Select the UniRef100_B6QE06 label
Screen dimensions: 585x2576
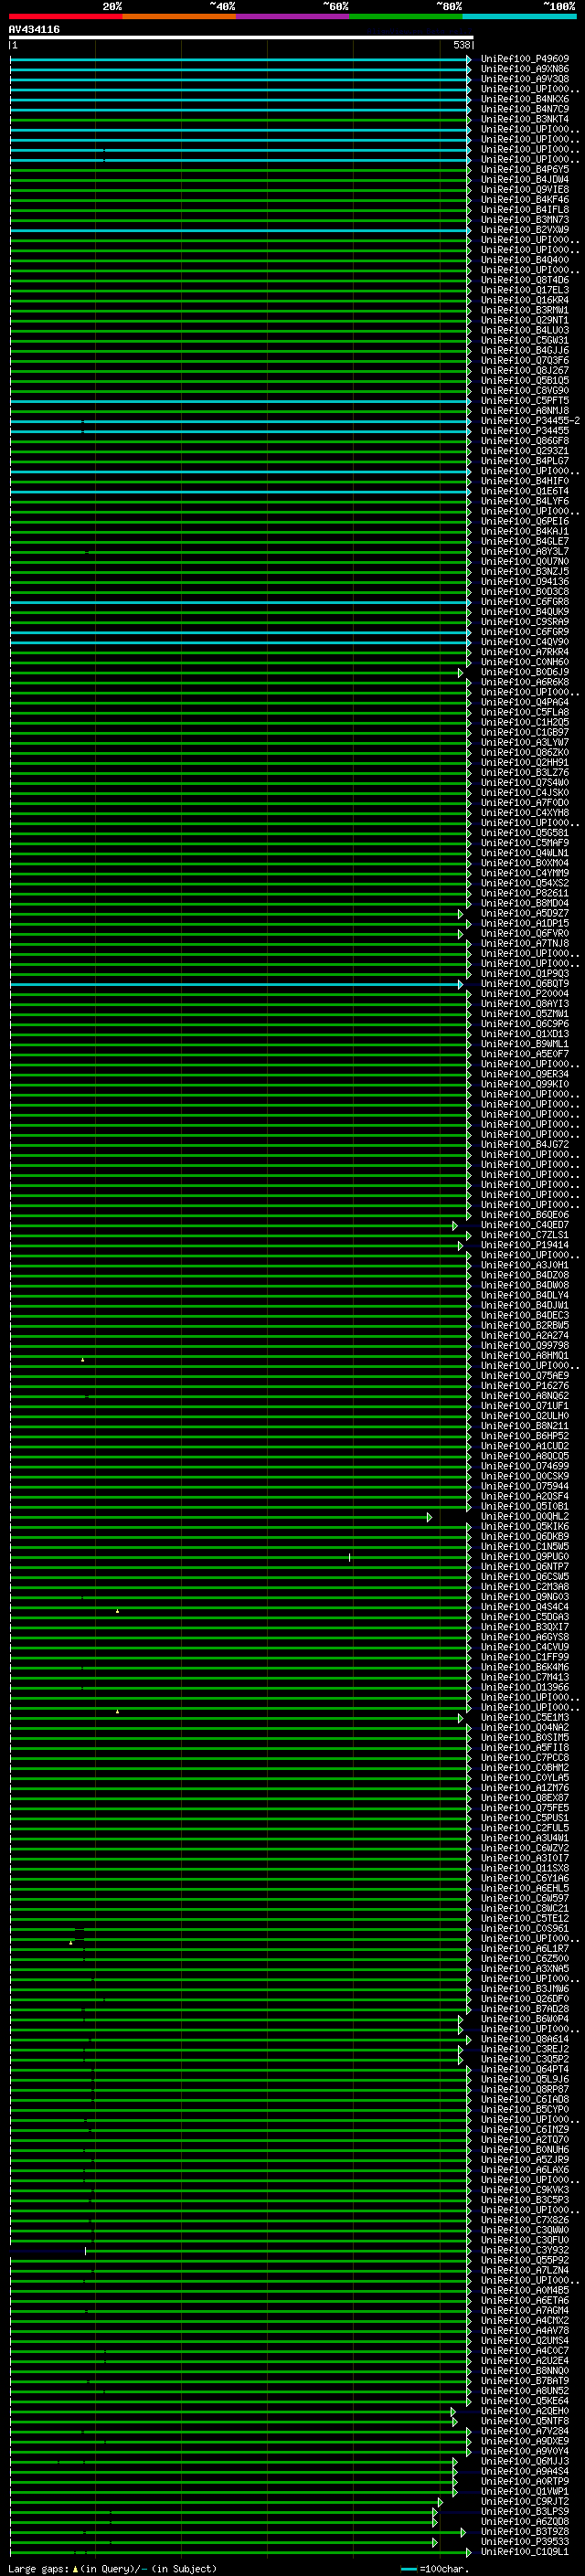pos(524,1215)
